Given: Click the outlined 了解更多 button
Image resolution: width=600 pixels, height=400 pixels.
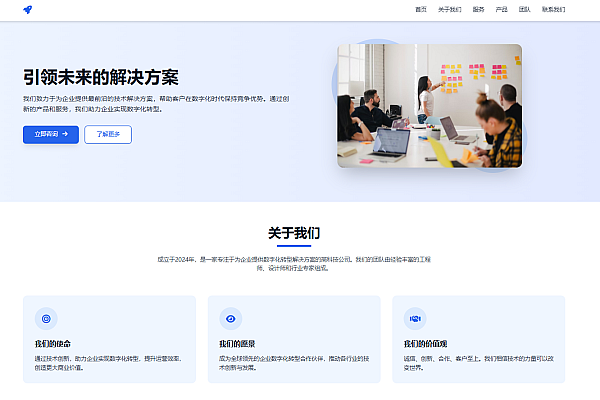Looking at the screenshot, I should pos(108,134).
